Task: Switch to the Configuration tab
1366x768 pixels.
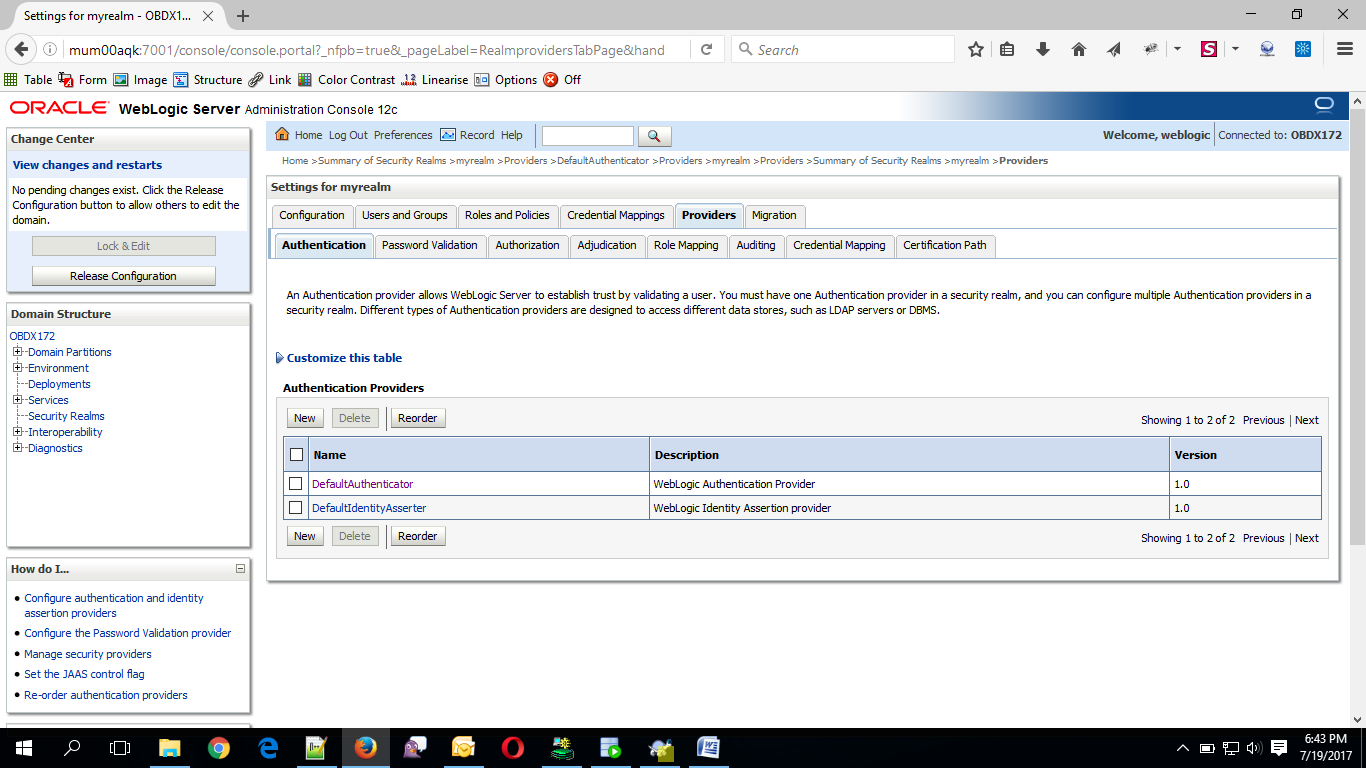Action: coord(312,215)
